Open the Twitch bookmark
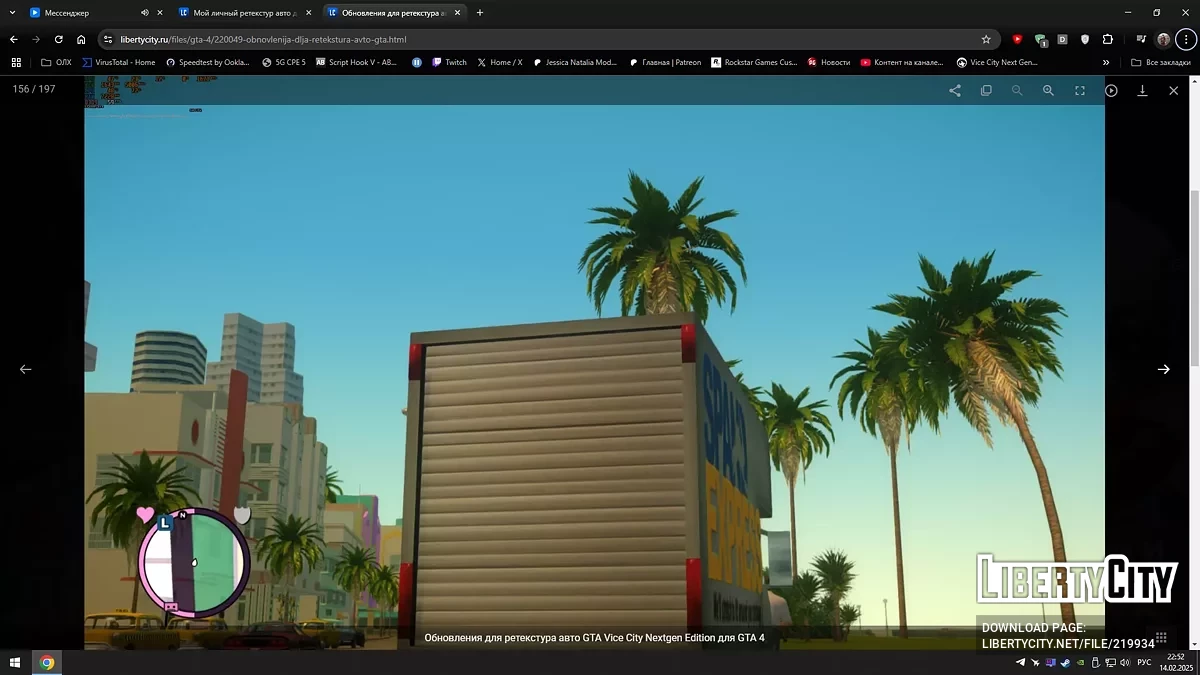The width and height of the screenshot is (1200, 675). 449,62
